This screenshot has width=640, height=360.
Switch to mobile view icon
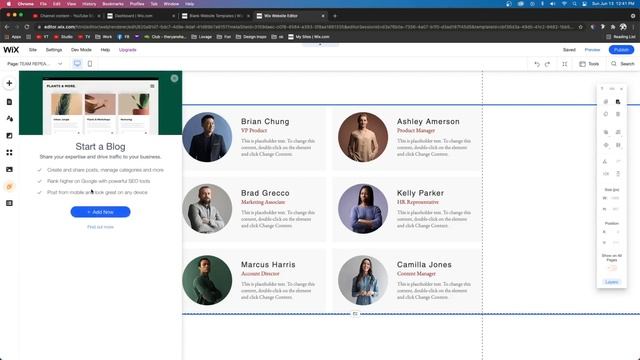90,64
